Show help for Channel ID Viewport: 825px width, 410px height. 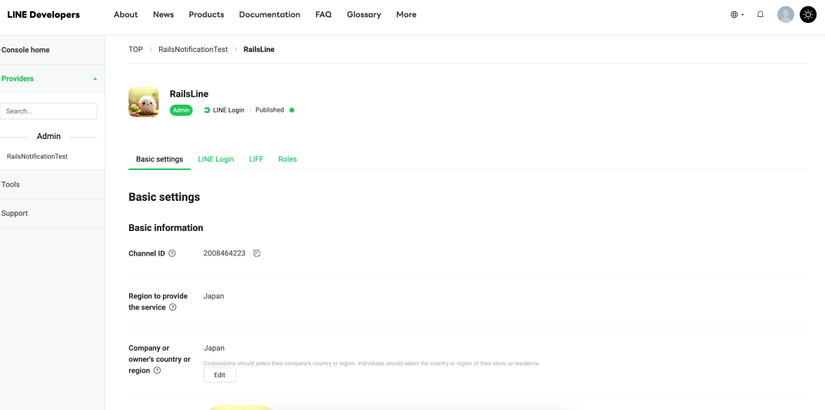172,253
